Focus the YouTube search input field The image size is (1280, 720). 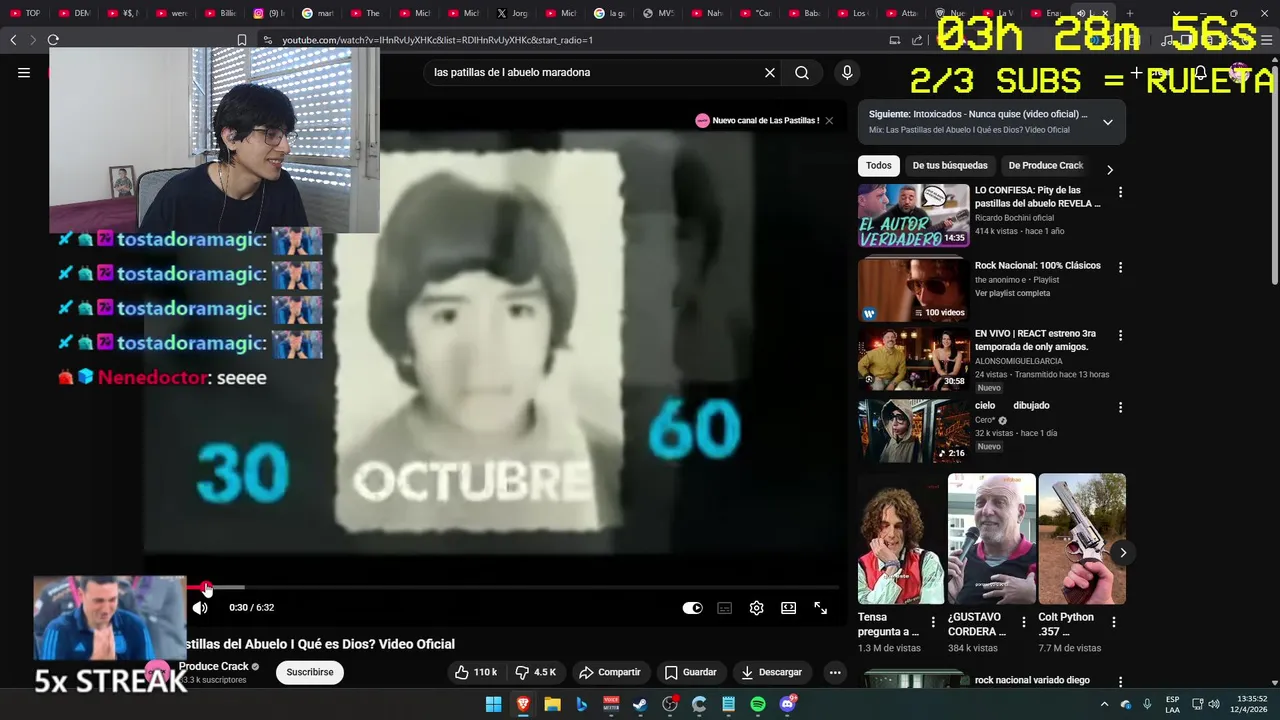click(590, 72)
